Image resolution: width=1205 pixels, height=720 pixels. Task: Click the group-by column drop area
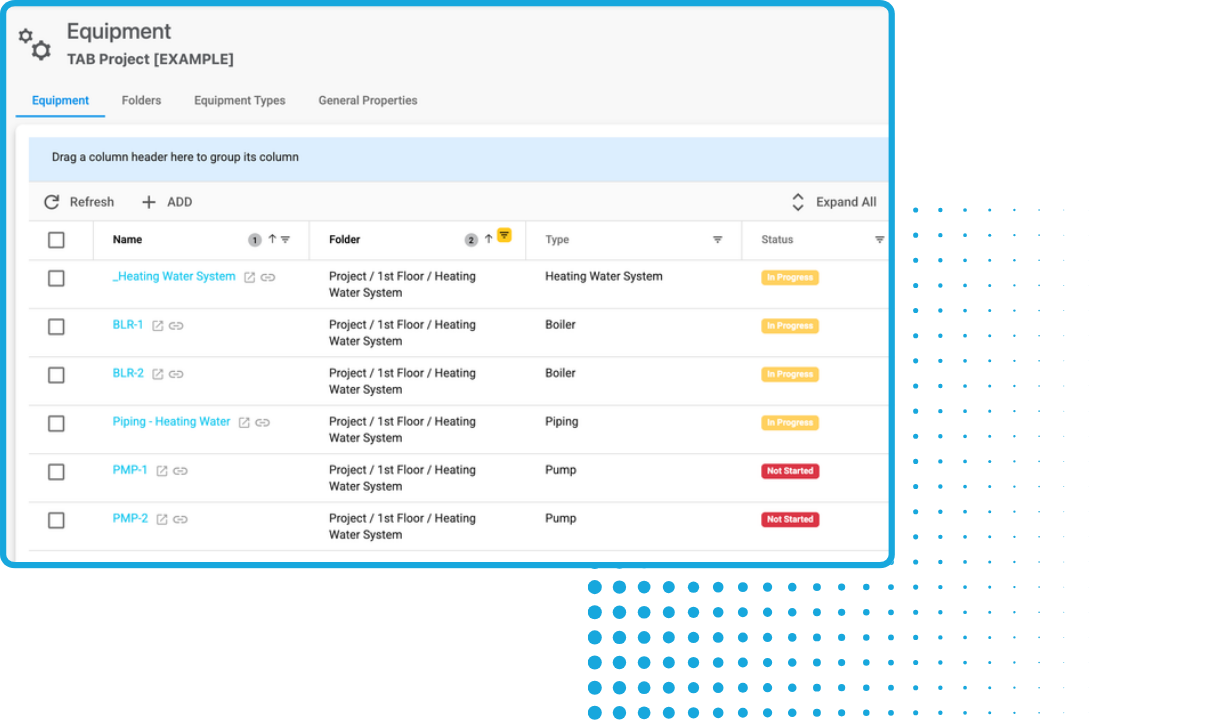coord(458,158)
